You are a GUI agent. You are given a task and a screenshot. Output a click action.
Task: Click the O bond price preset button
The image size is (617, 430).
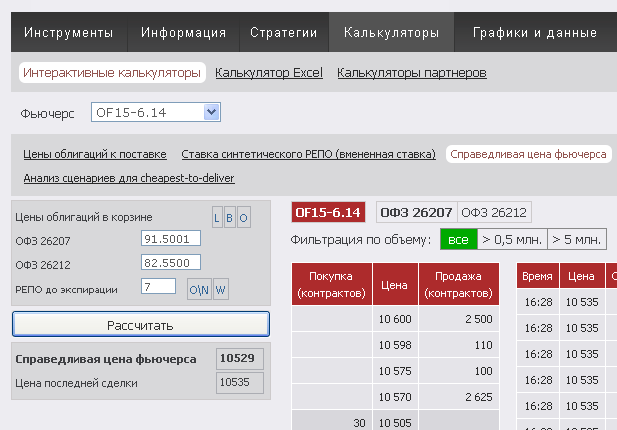coord(244,218)
